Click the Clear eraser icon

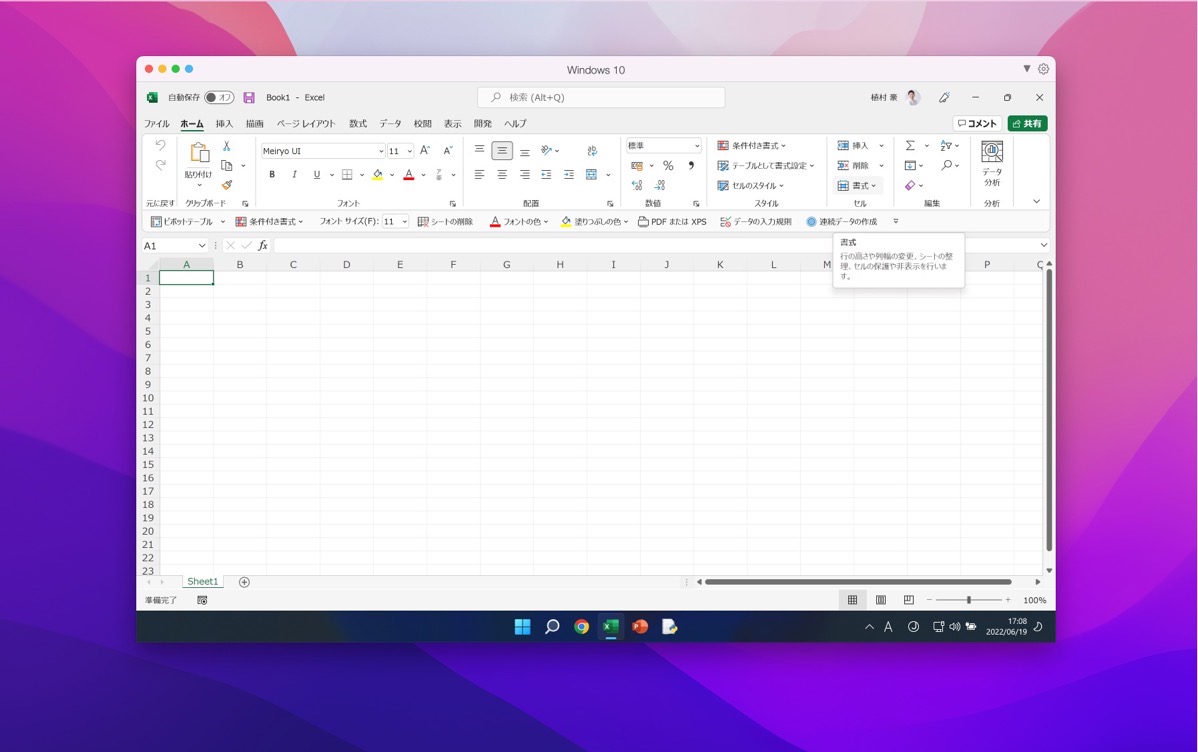tap(910, 186)
